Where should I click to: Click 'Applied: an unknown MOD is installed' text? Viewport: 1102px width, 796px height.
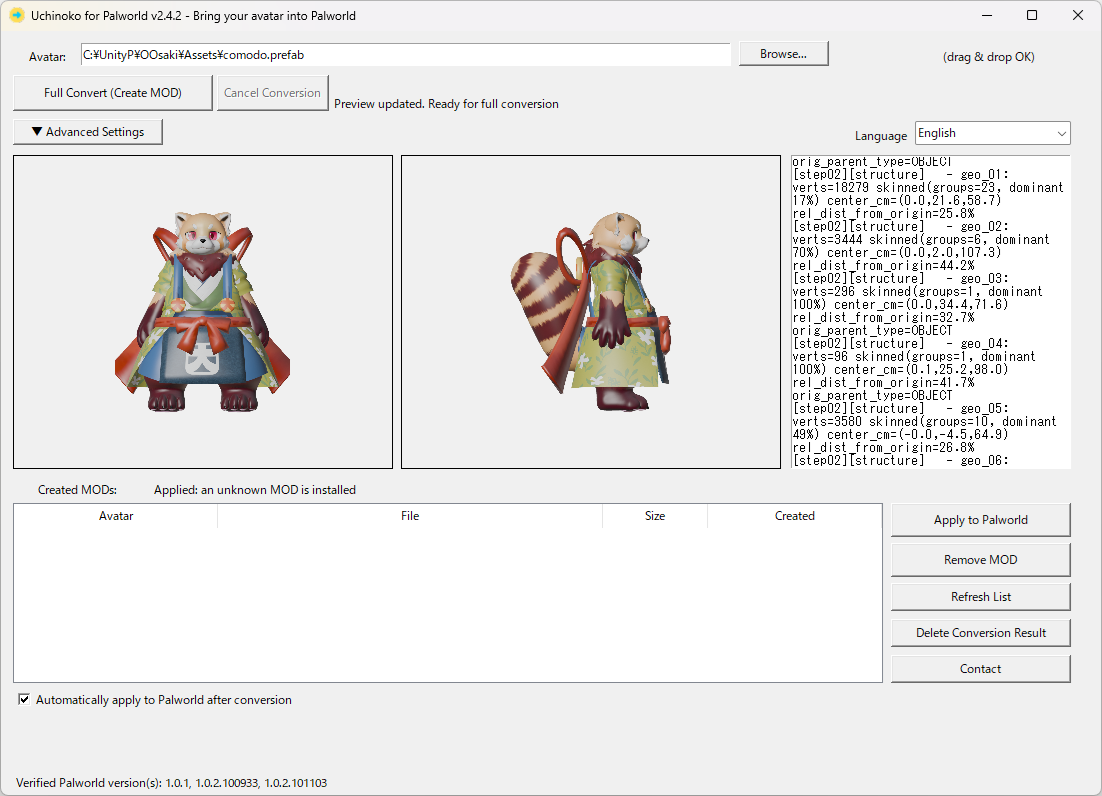[254, 490]
